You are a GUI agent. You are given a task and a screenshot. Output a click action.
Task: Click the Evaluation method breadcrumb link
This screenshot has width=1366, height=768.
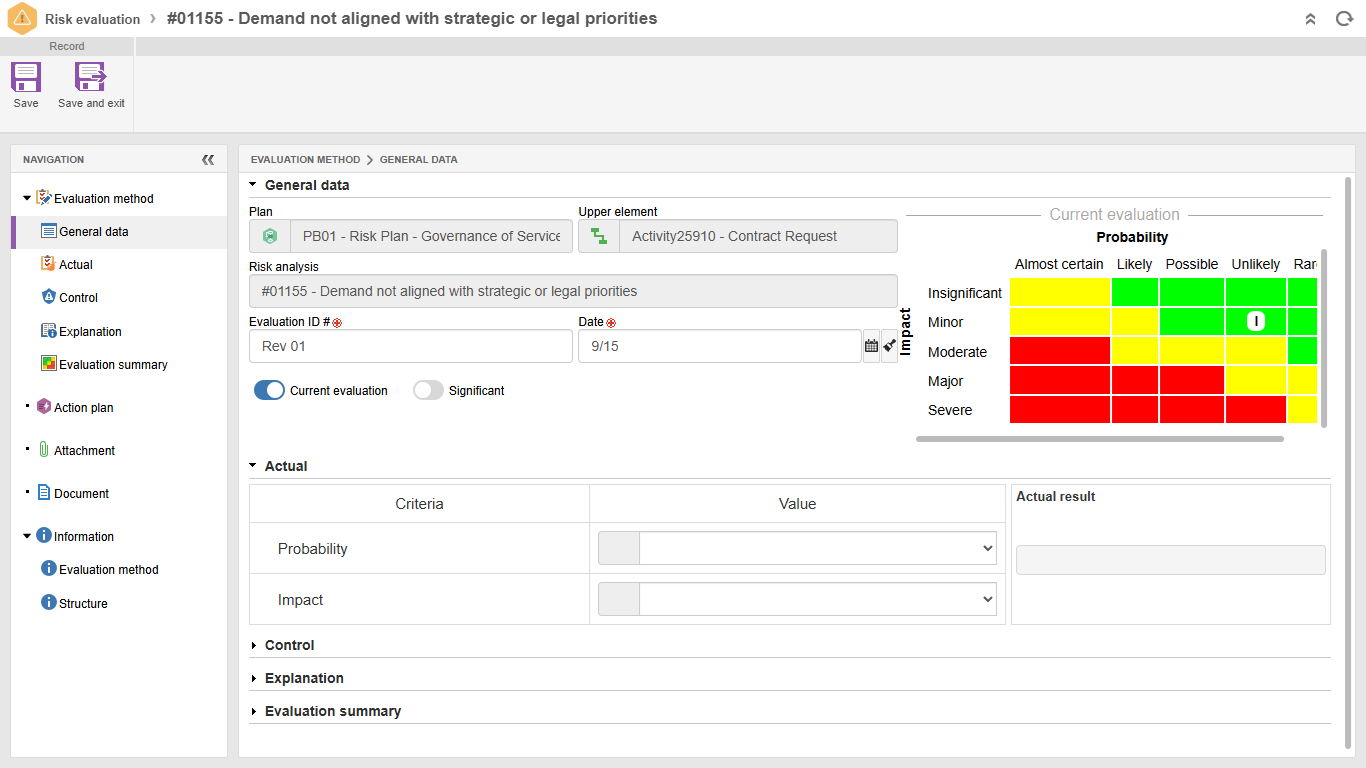(305, 160)
